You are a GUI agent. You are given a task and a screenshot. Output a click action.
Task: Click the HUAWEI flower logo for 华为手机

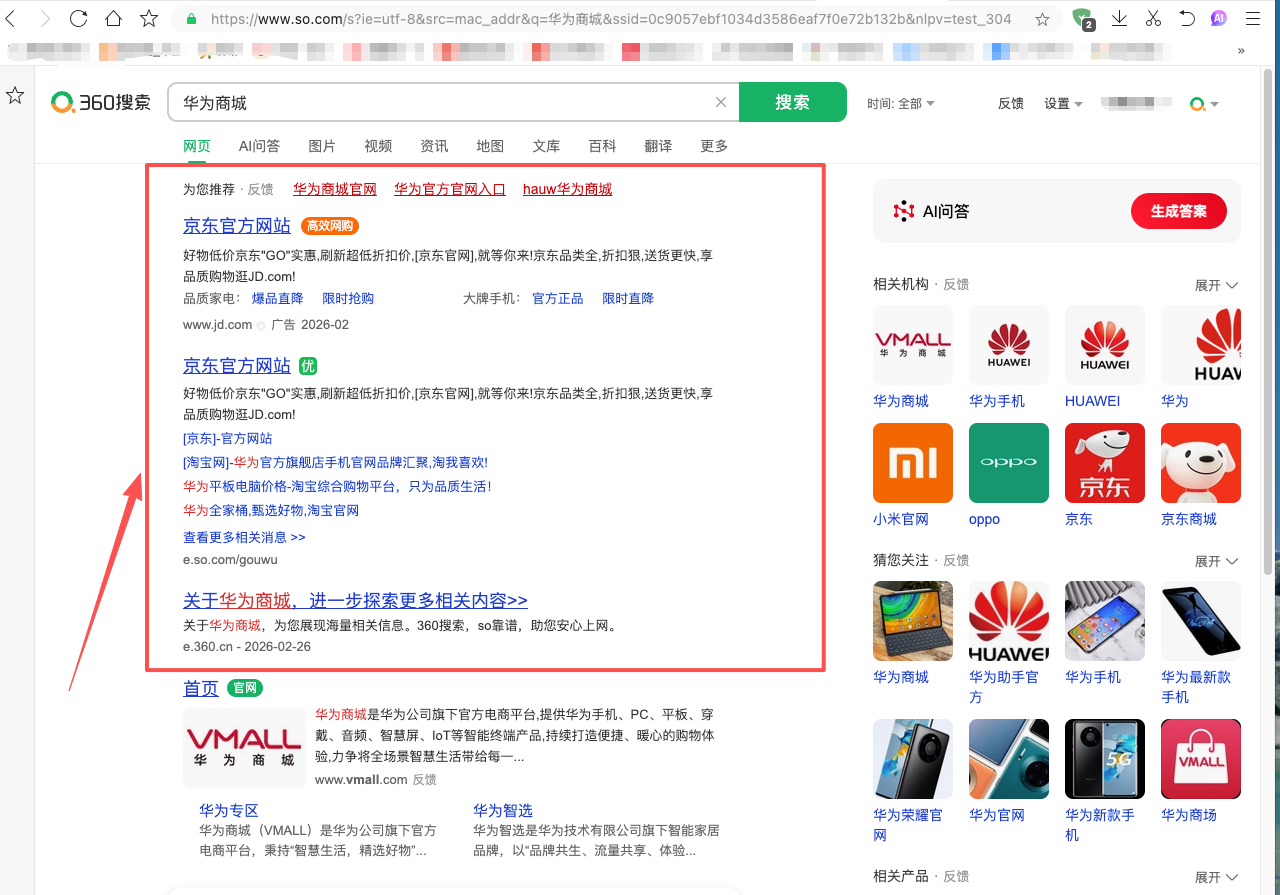[x=1008, y=345]
